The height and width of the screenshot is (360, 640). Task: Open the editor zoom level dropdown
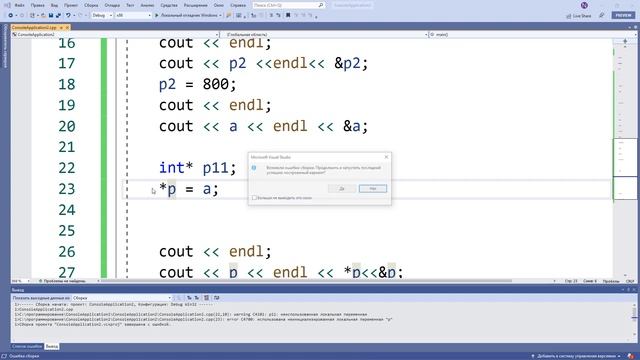click(x=21, y=281)
